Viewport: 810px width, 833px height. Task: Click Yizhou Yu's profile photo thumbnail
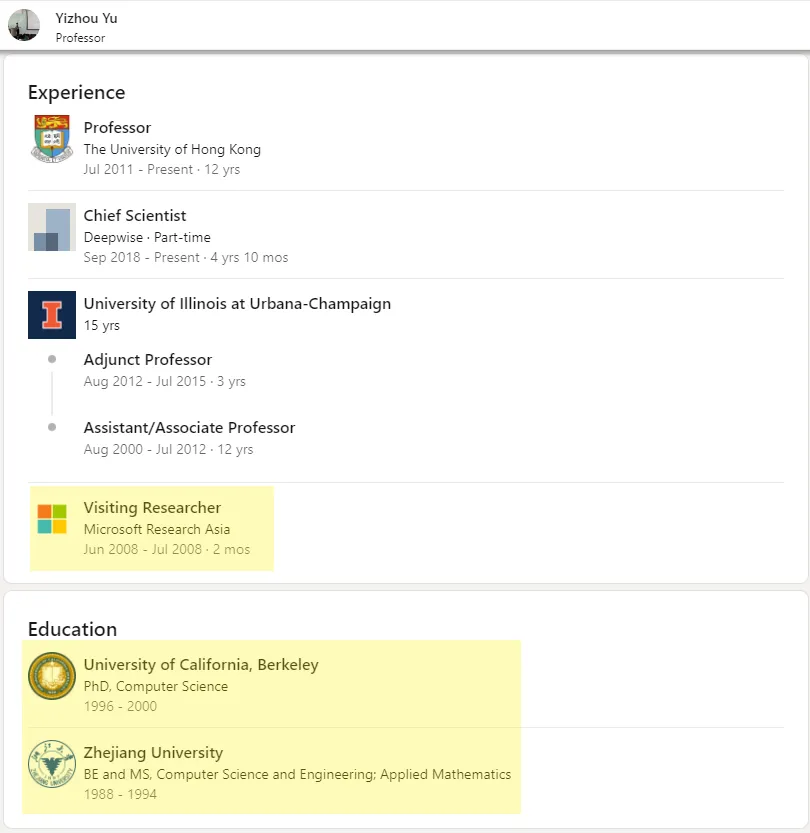pos(24,25)
